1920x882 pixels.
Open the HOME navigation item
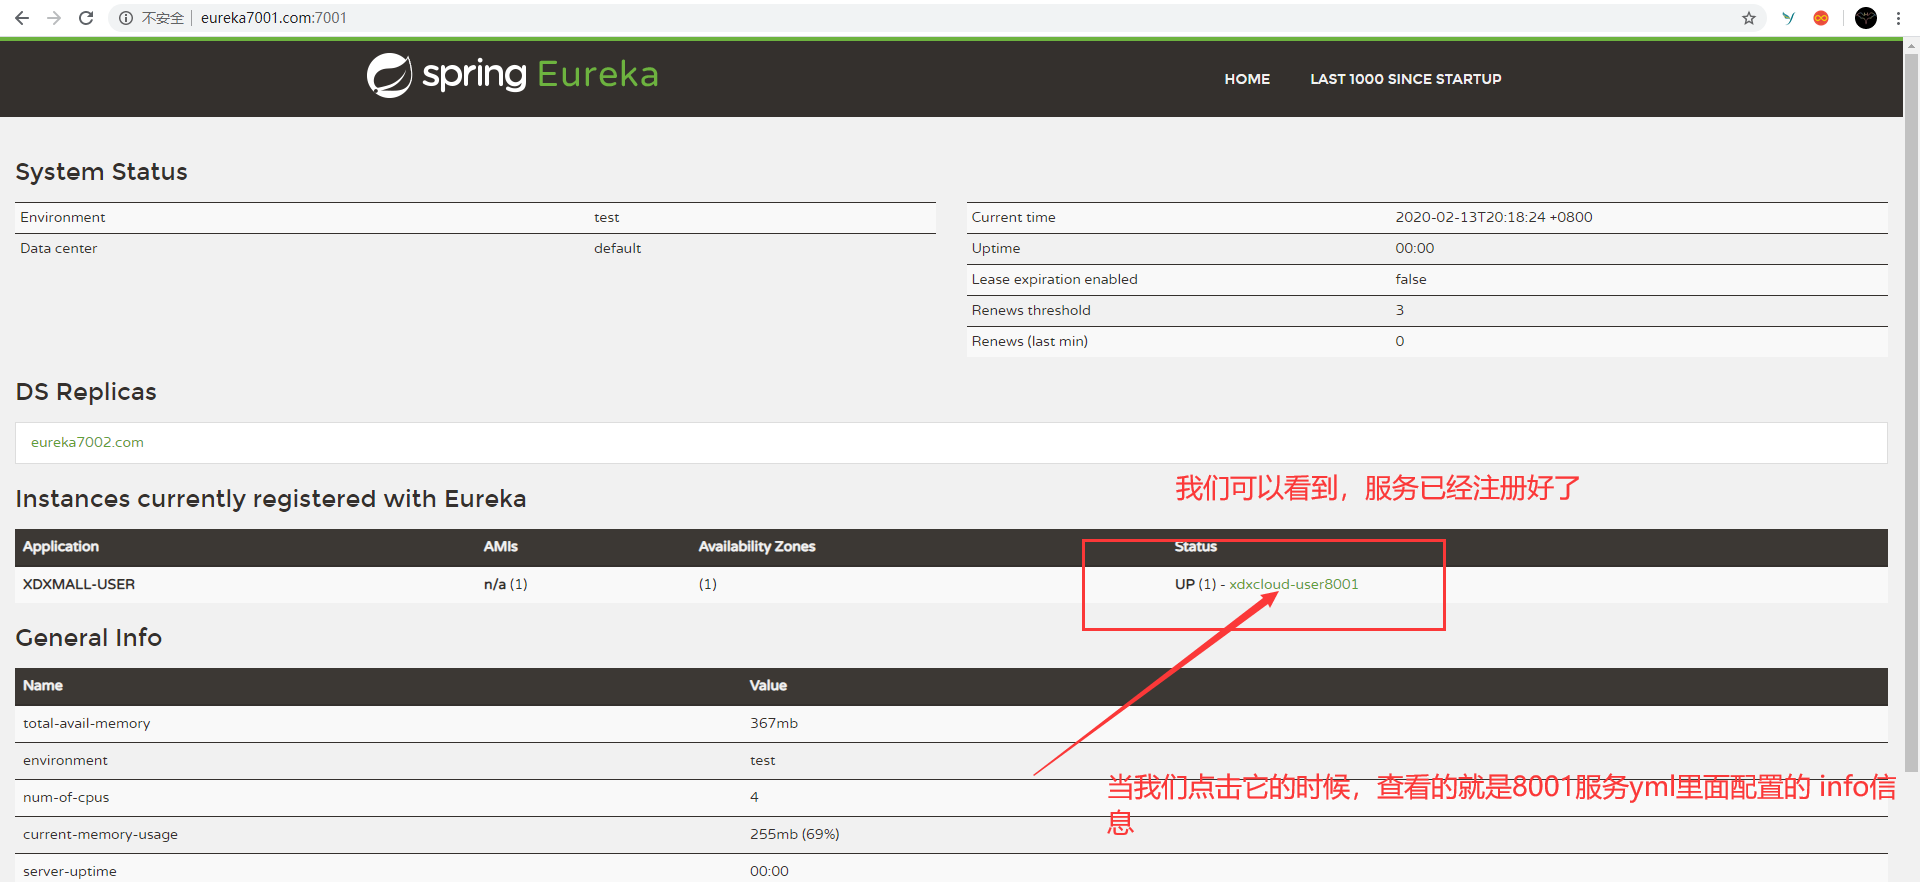coord(1247,79)
